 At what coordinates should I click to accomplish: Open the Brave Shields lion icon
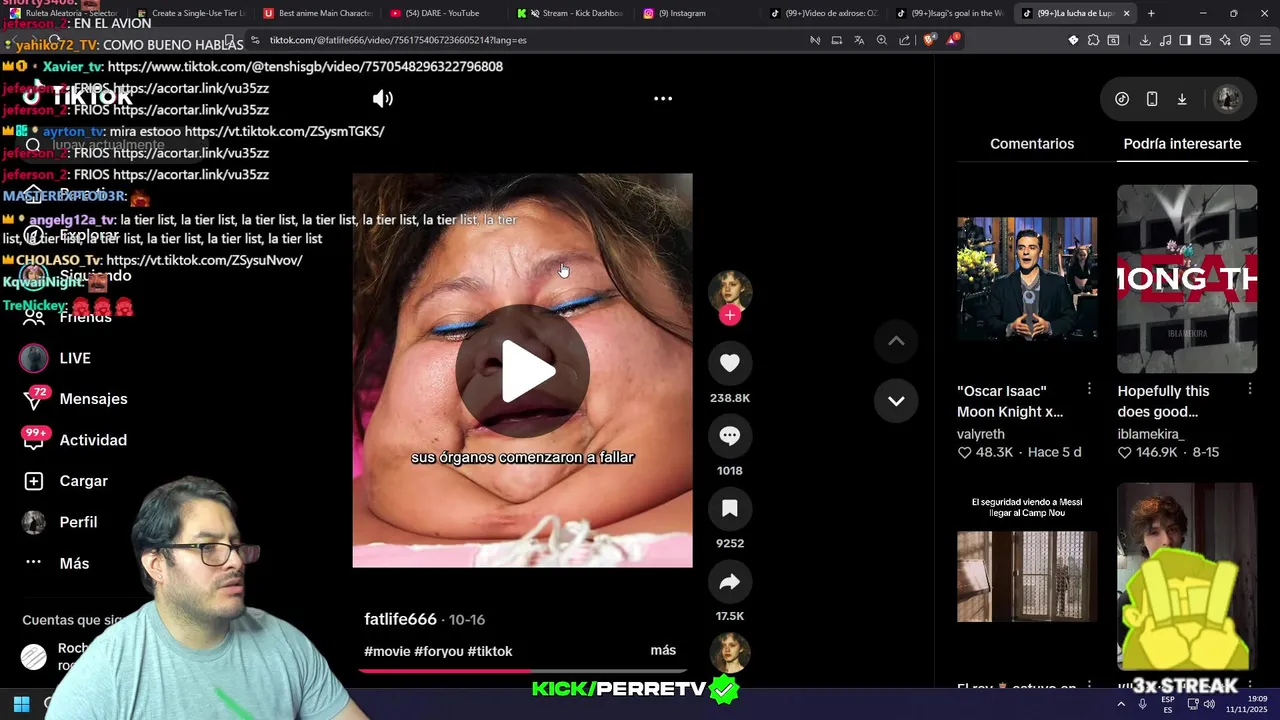pyautogui.click(x=929, y=40)
